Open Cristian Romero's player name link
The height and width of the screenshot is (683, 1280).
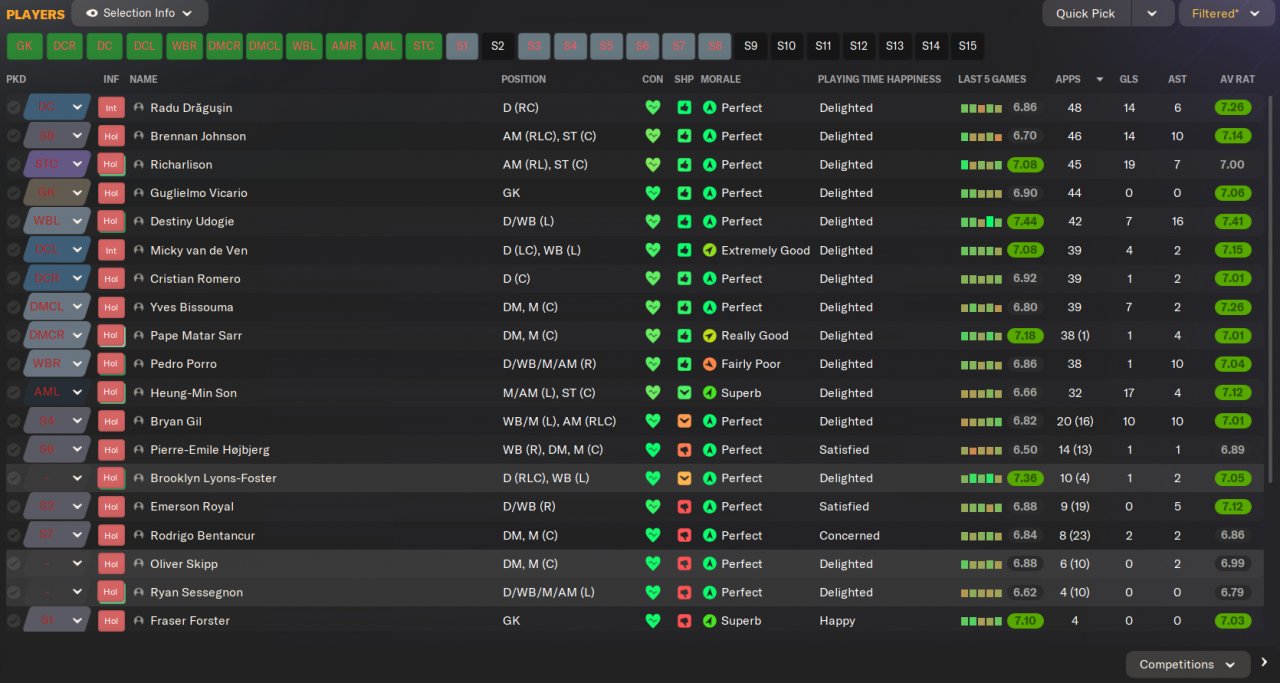coord(195,278)
